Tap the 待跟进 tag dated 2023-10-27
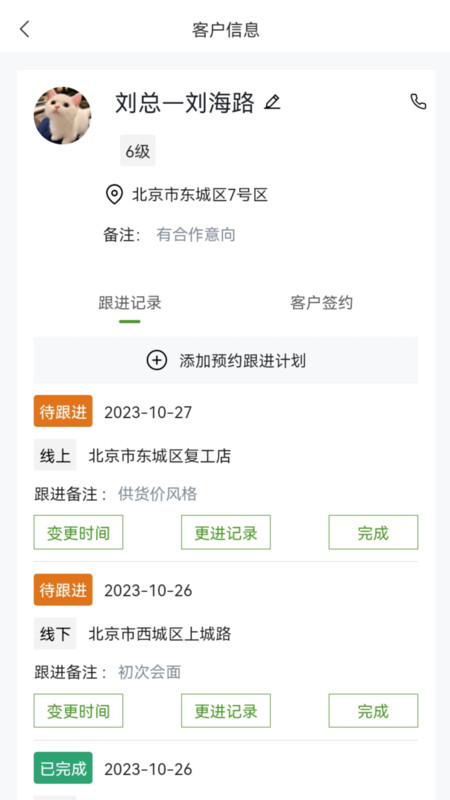Screen dimensions: 450x800 pos(63,411)
